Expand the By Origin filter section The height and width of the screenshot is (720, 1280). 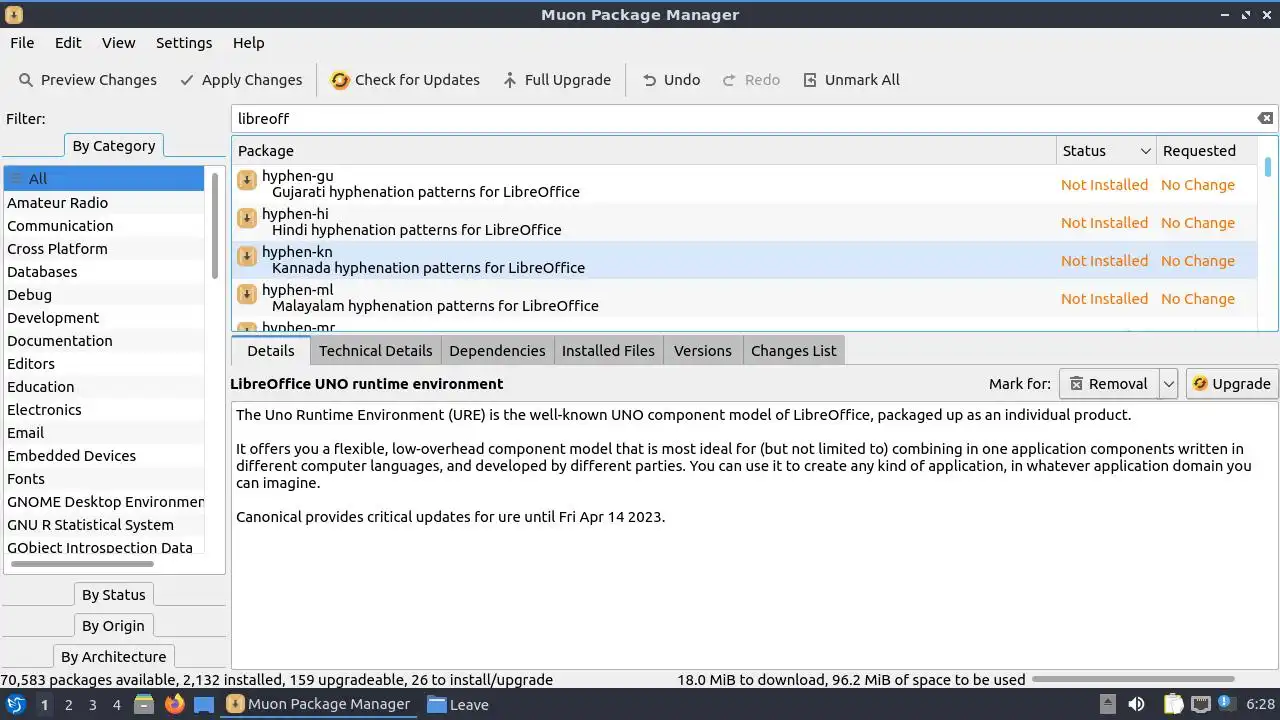[113, 626]
